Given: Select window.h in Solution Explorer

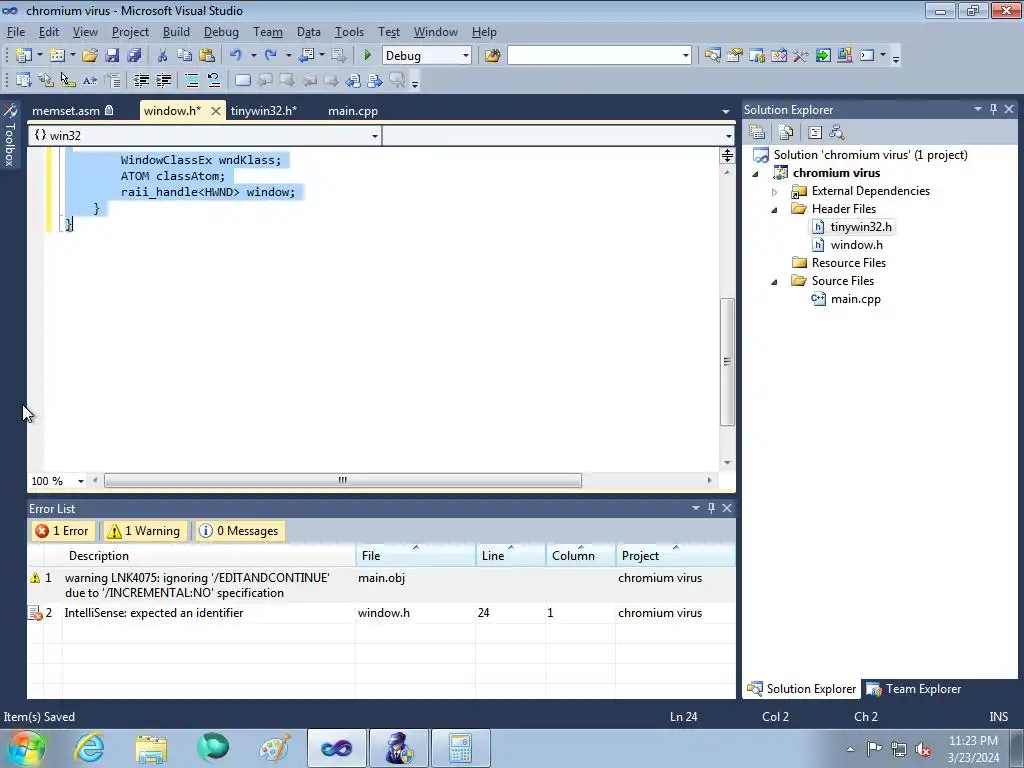Looking at the screenshot, I should pyautogui.click(x=856, y=245).
